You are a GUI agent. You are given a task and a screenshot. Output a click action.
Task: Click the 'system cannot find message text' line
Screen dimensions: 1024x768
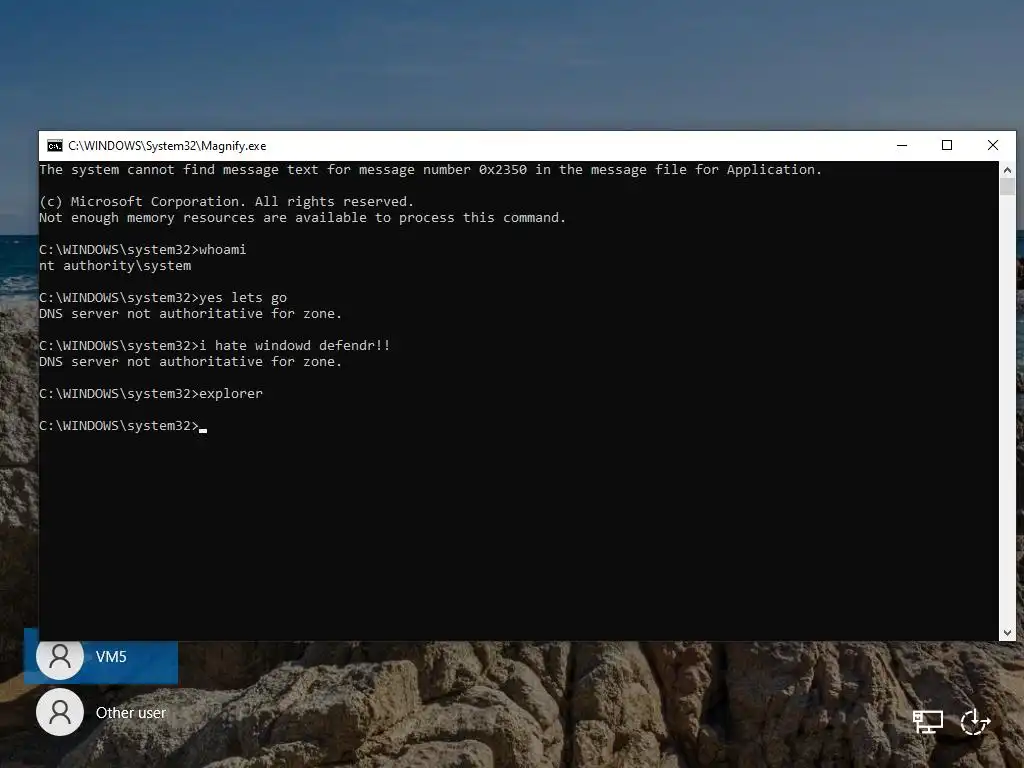(430, 170)
